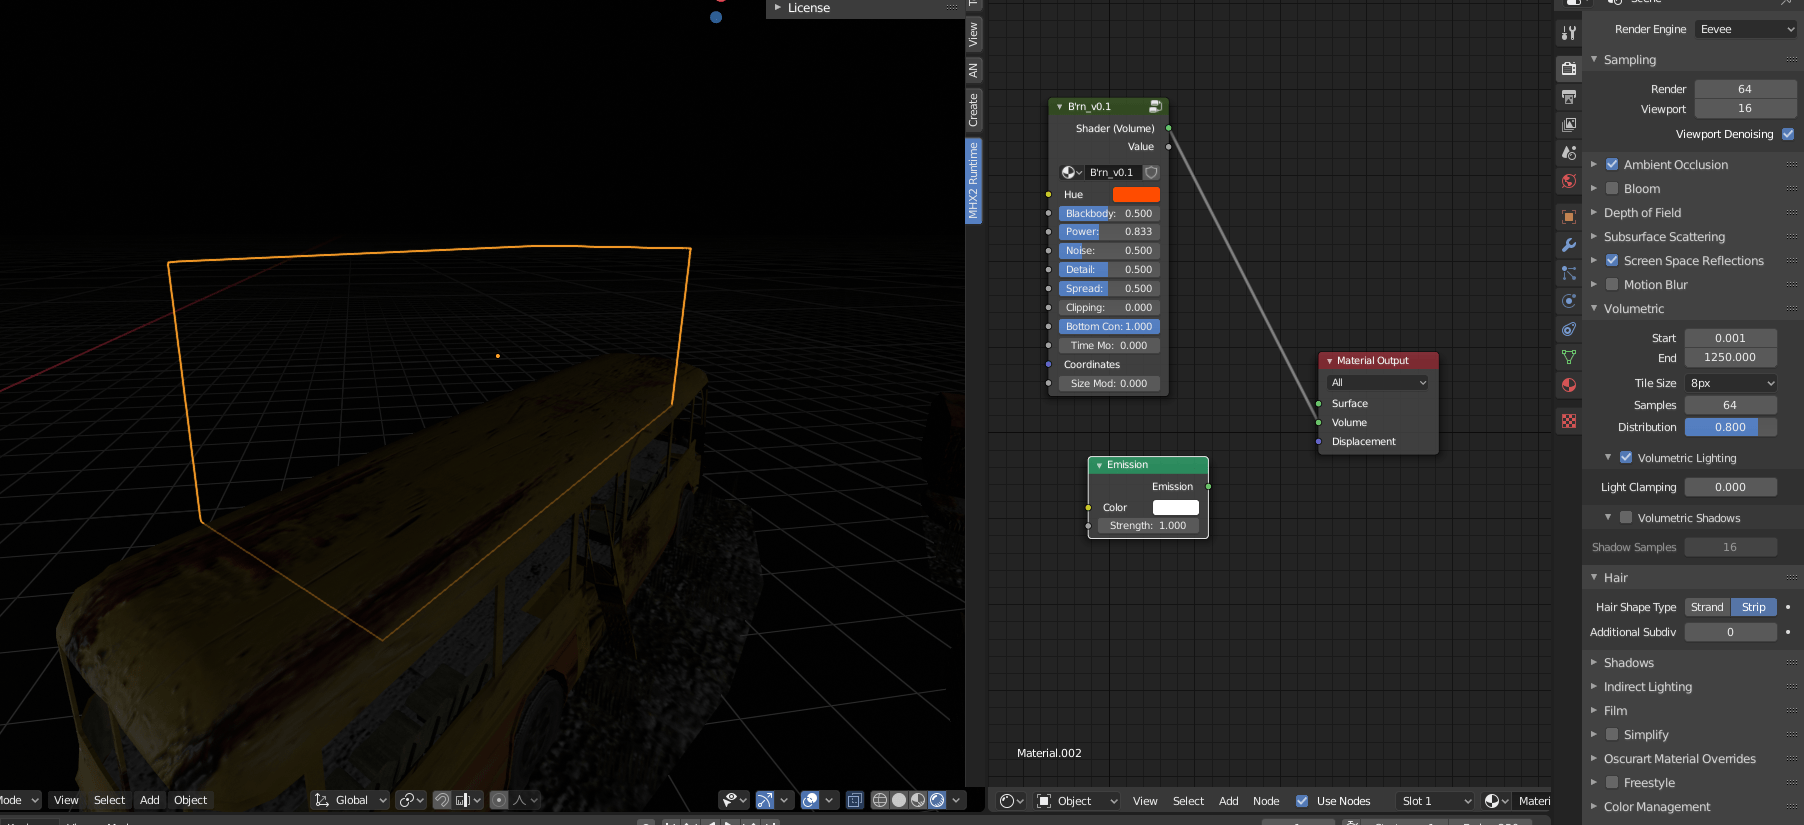Open Global transform orientation dropdown
The height and width of the screenshot is (825, 1804).
(x=350, y=800)
